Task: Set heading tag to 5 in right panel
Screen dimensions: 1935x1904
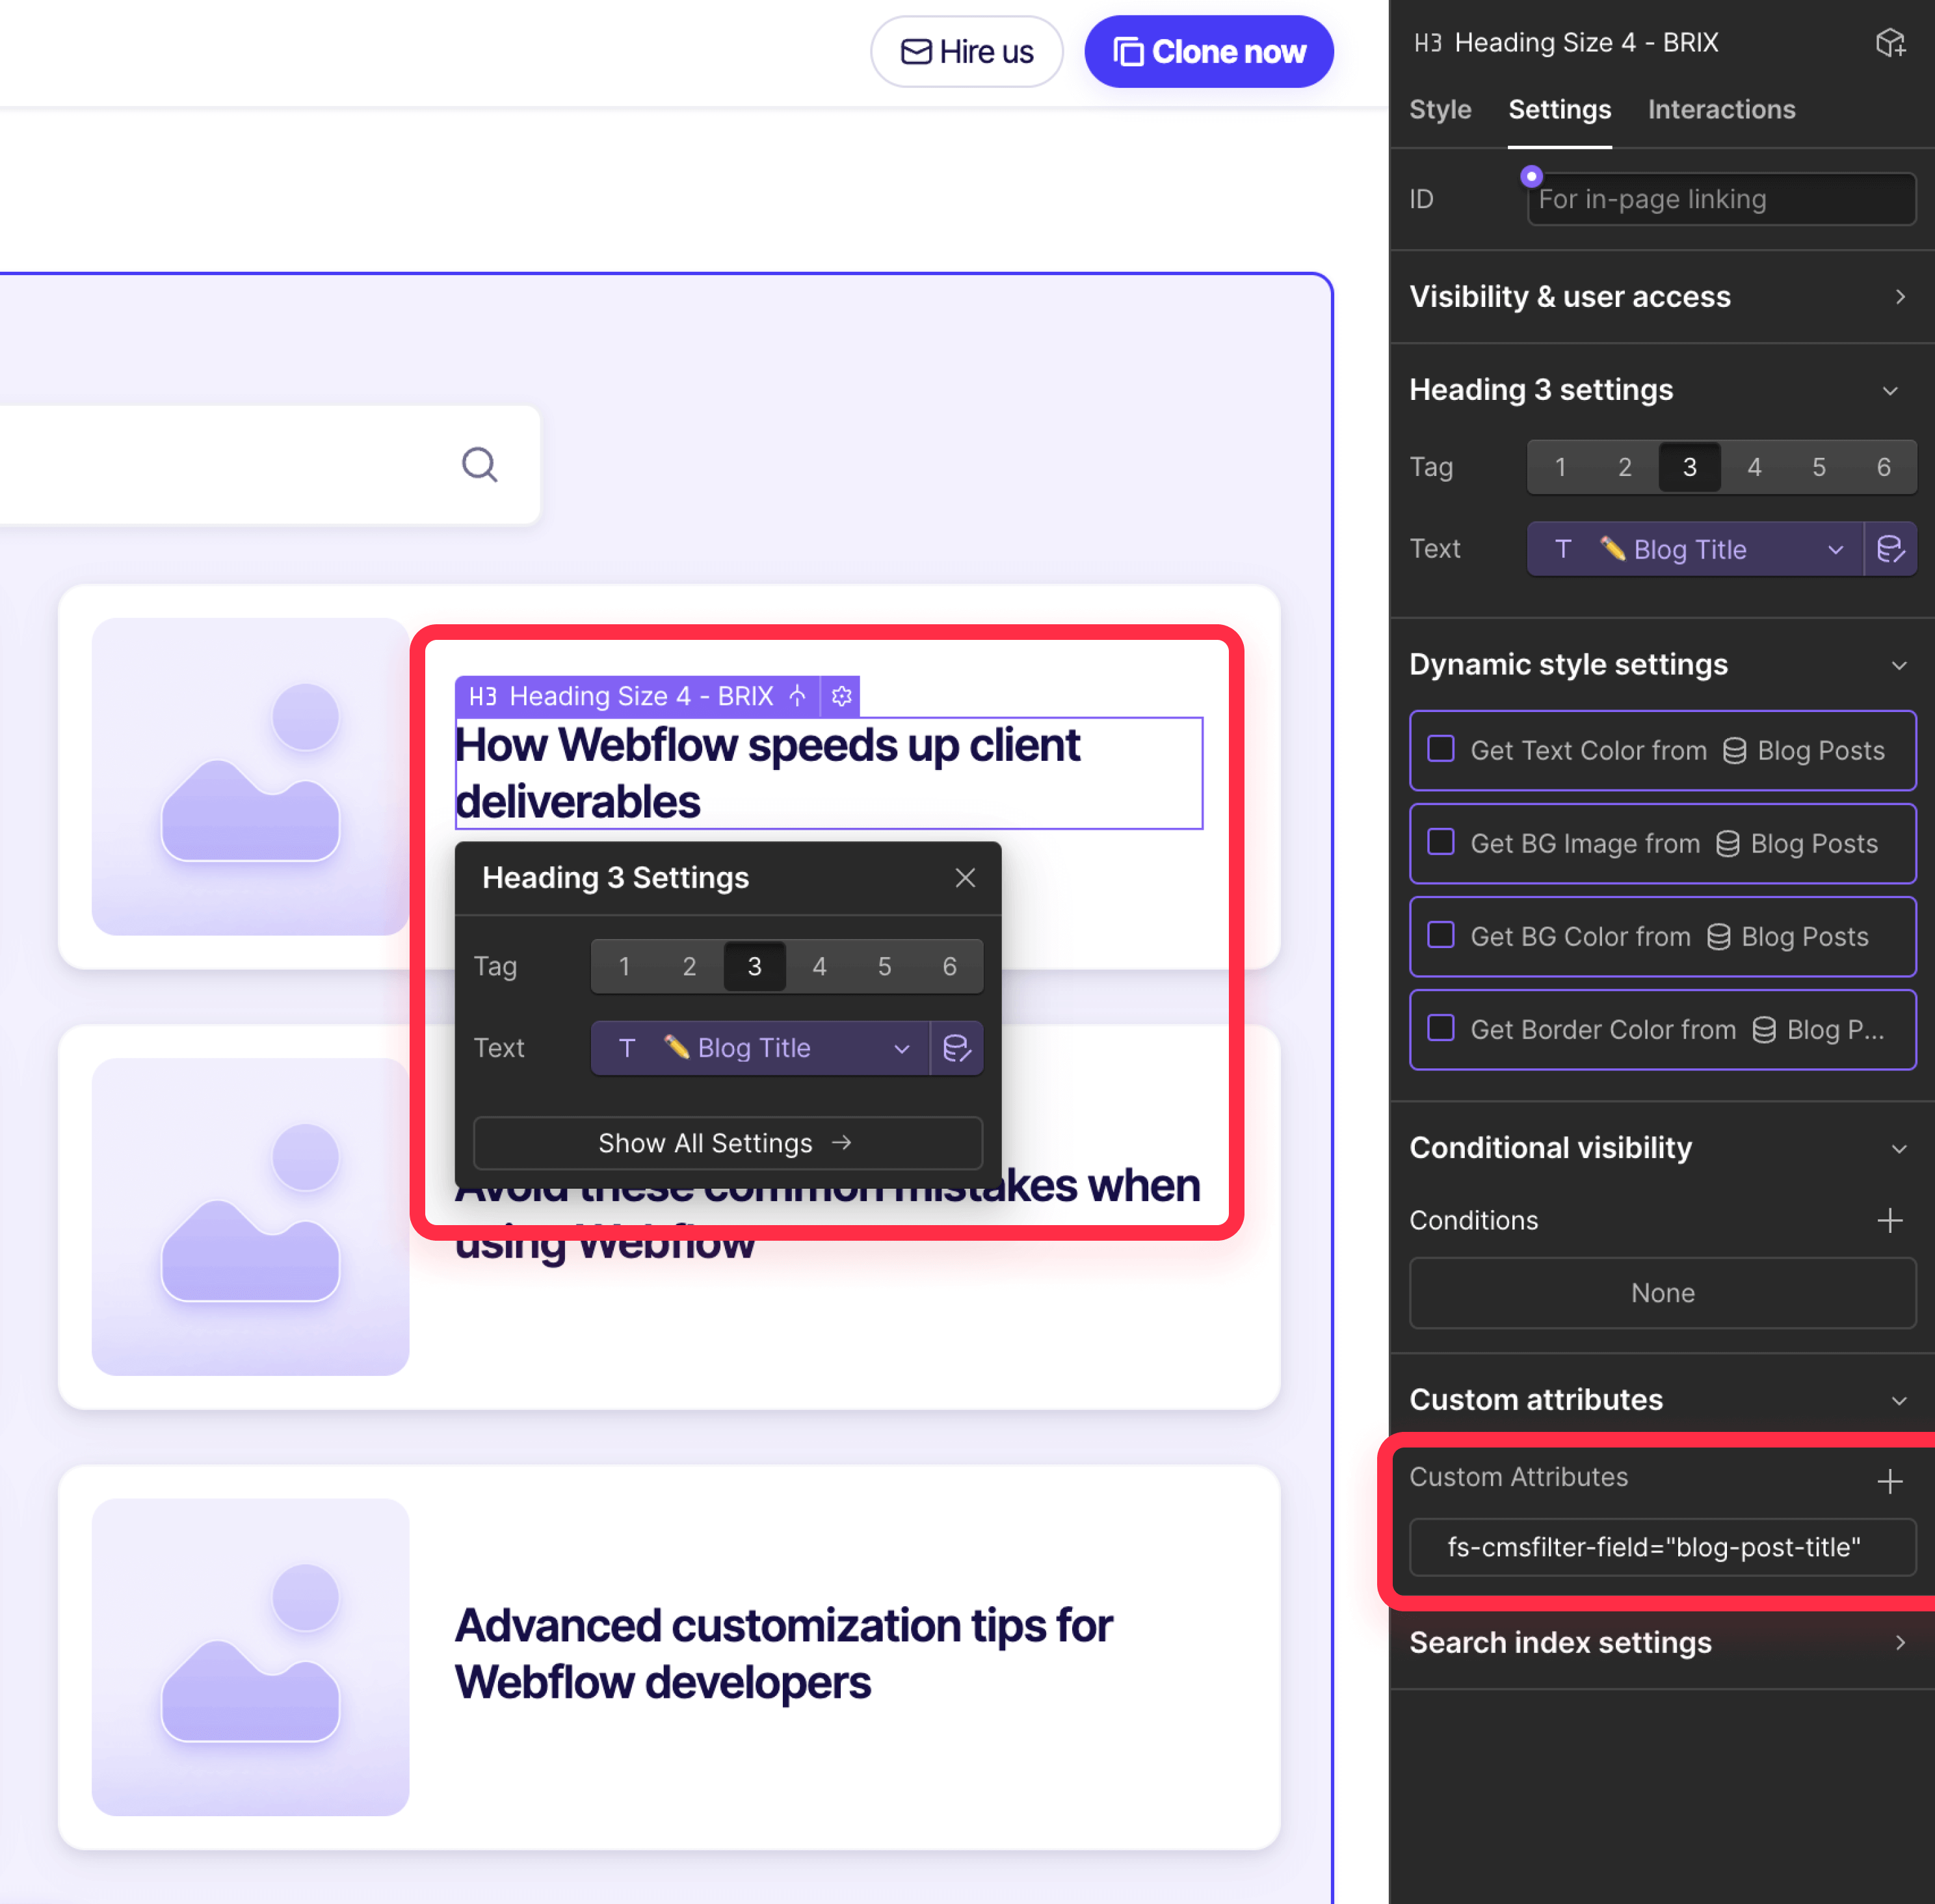Action: 1819,467
